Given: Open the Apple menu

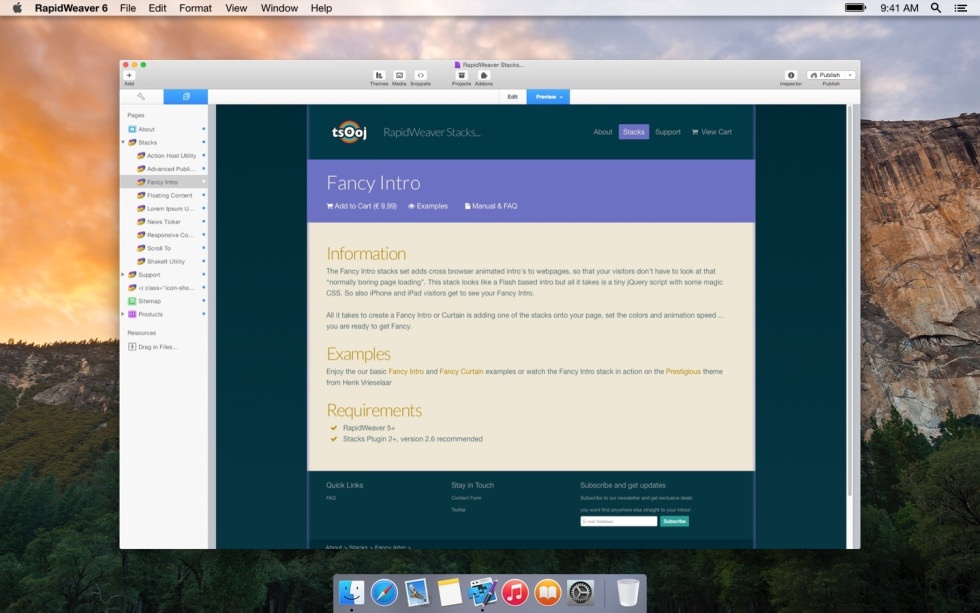Looking at the screenshot, I should [x=17, y=8].
